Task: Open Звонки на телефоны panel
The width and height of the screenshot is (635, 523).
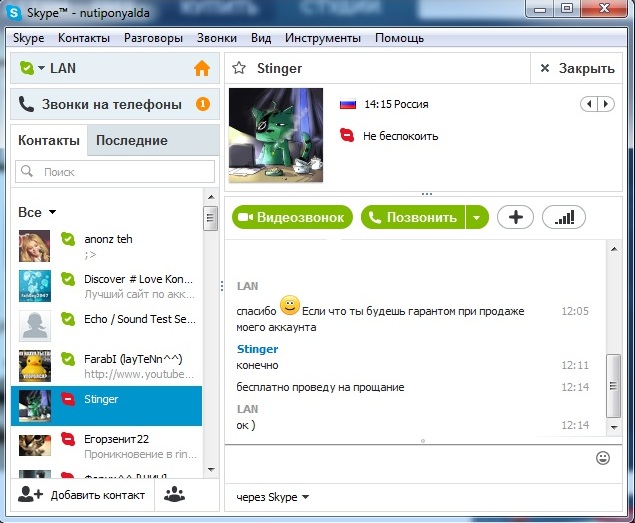Action: click(115, 105)
